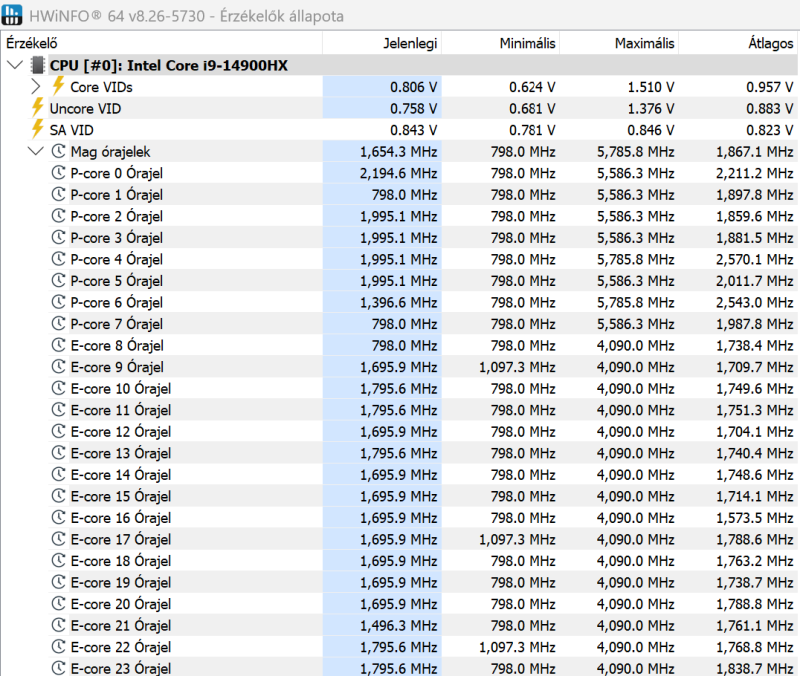
Task: Expand the Core VIDs row
Action: tap(35, 87)
